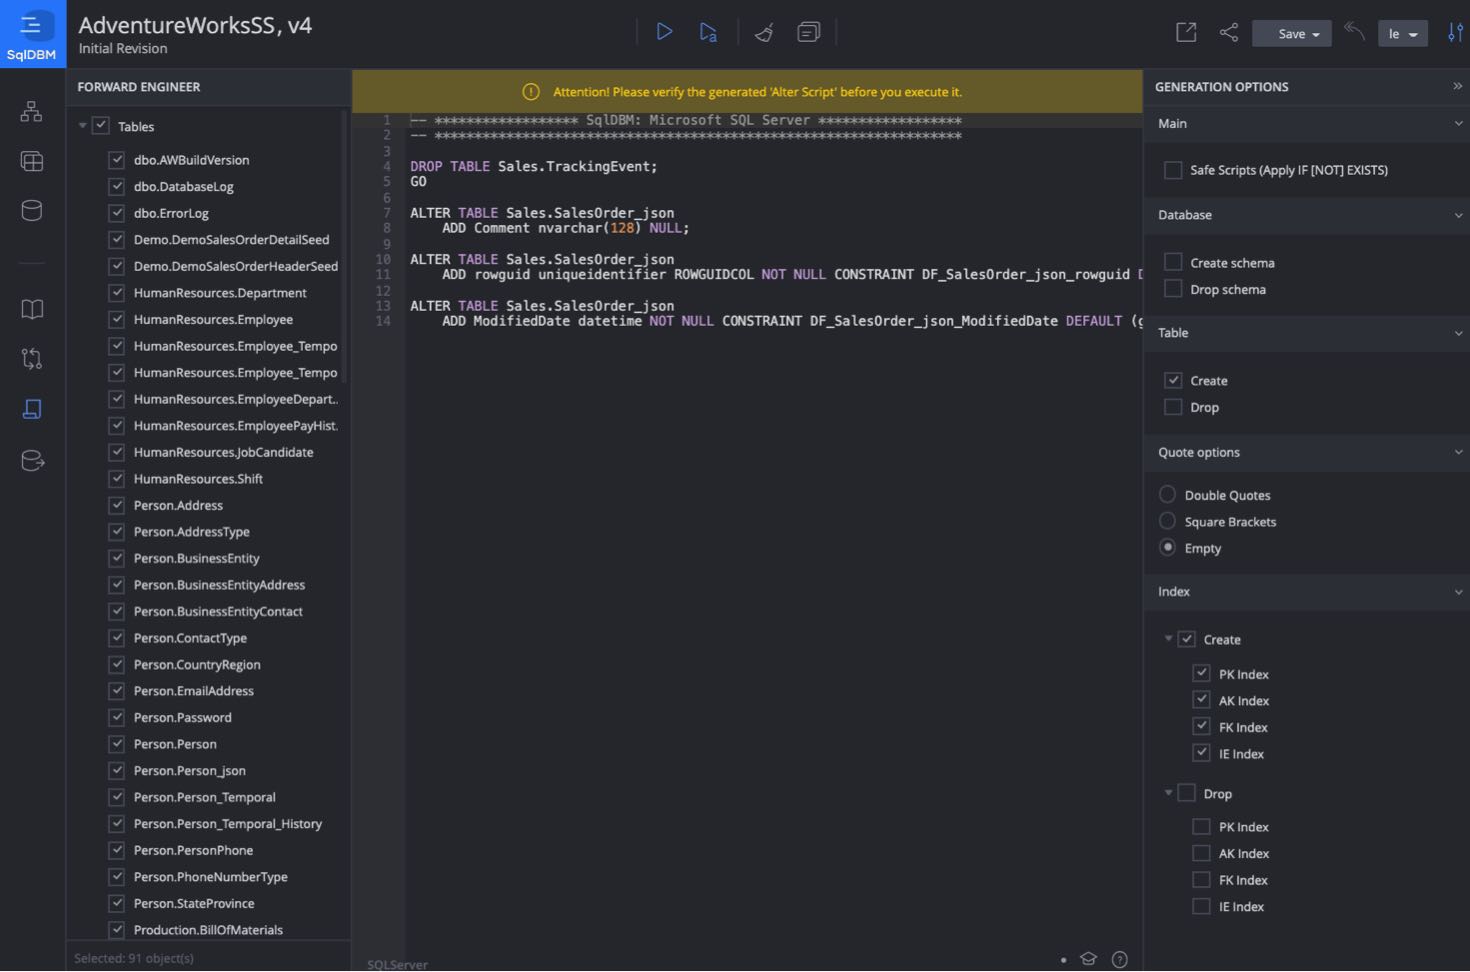This screenshot has height=972, width=1470.
Task: Click line number 14 in the editor gutter
Action: 383,321
